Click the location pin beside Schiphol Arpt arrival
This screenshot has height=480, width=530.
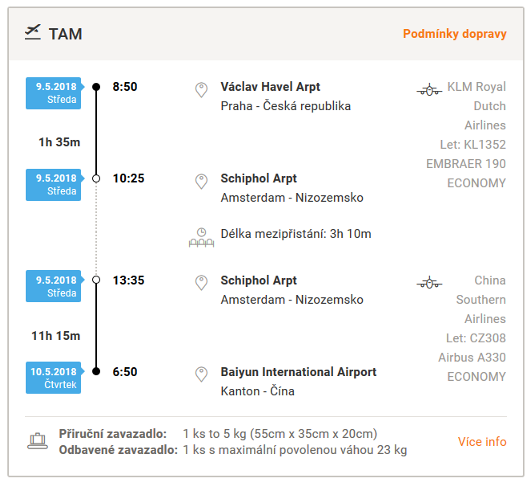[201, 182]
